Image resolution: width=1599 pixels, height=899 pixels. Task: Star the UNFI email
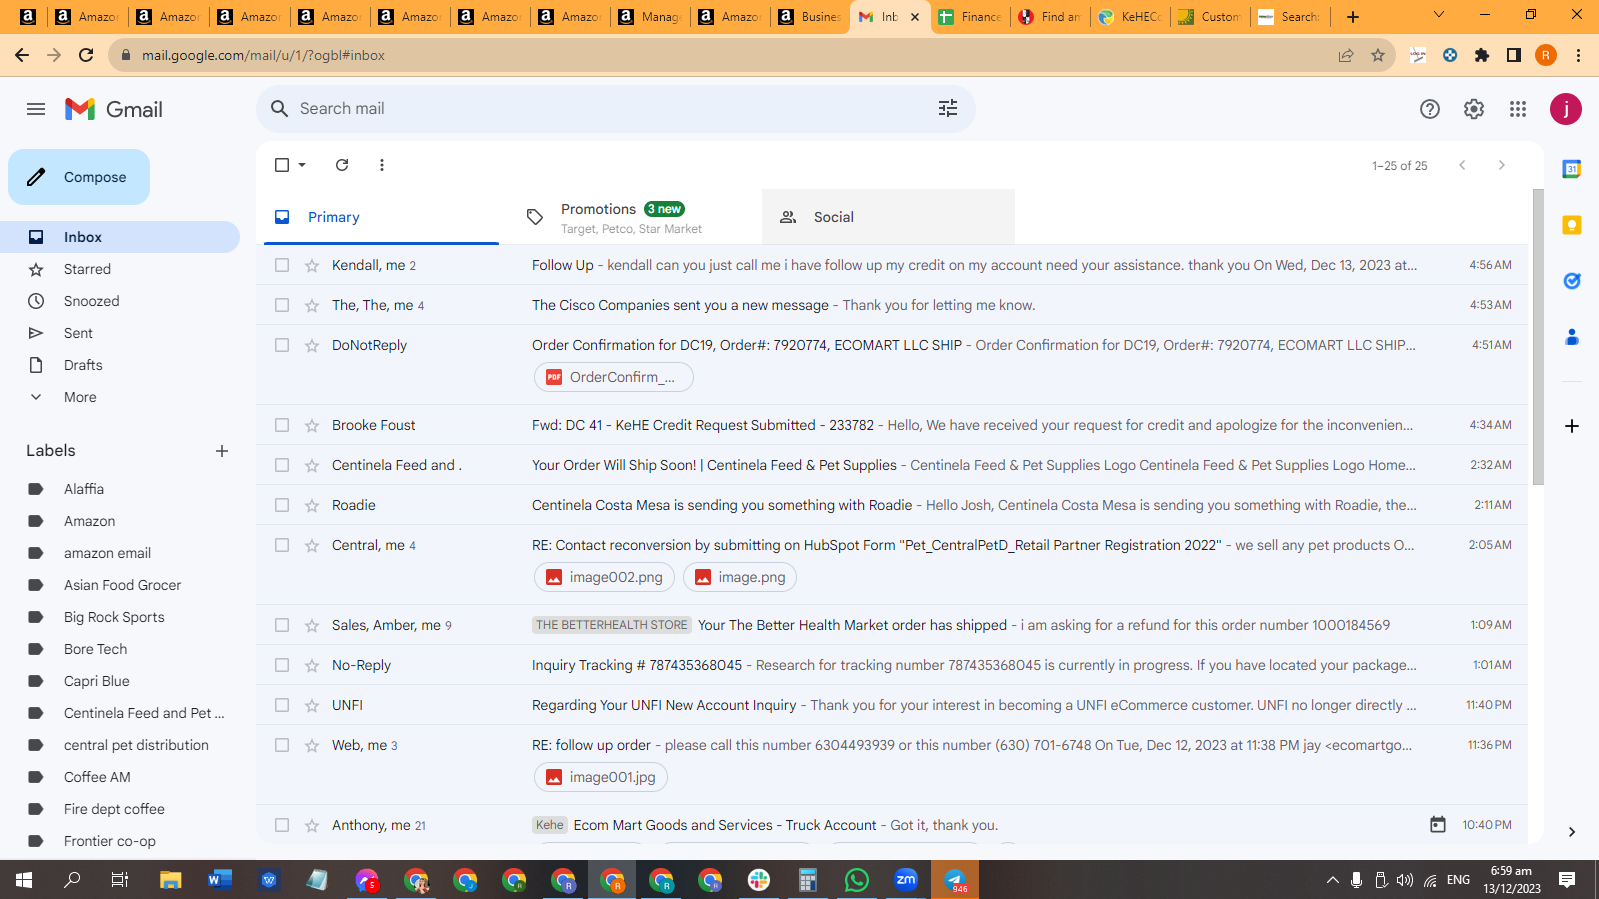pos(312,705)
